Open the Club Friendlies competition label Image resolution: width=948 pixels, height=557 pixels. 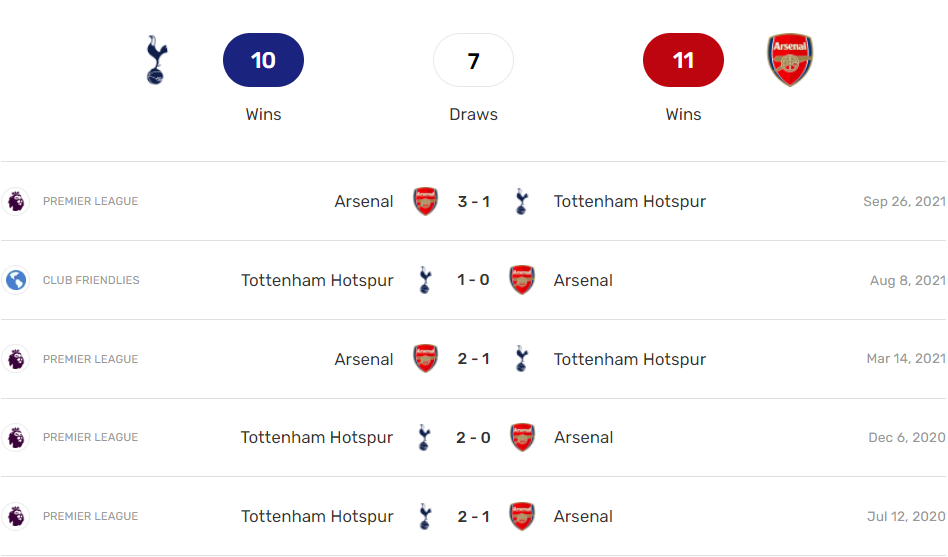pyautogui.click(x=91, y=280)
